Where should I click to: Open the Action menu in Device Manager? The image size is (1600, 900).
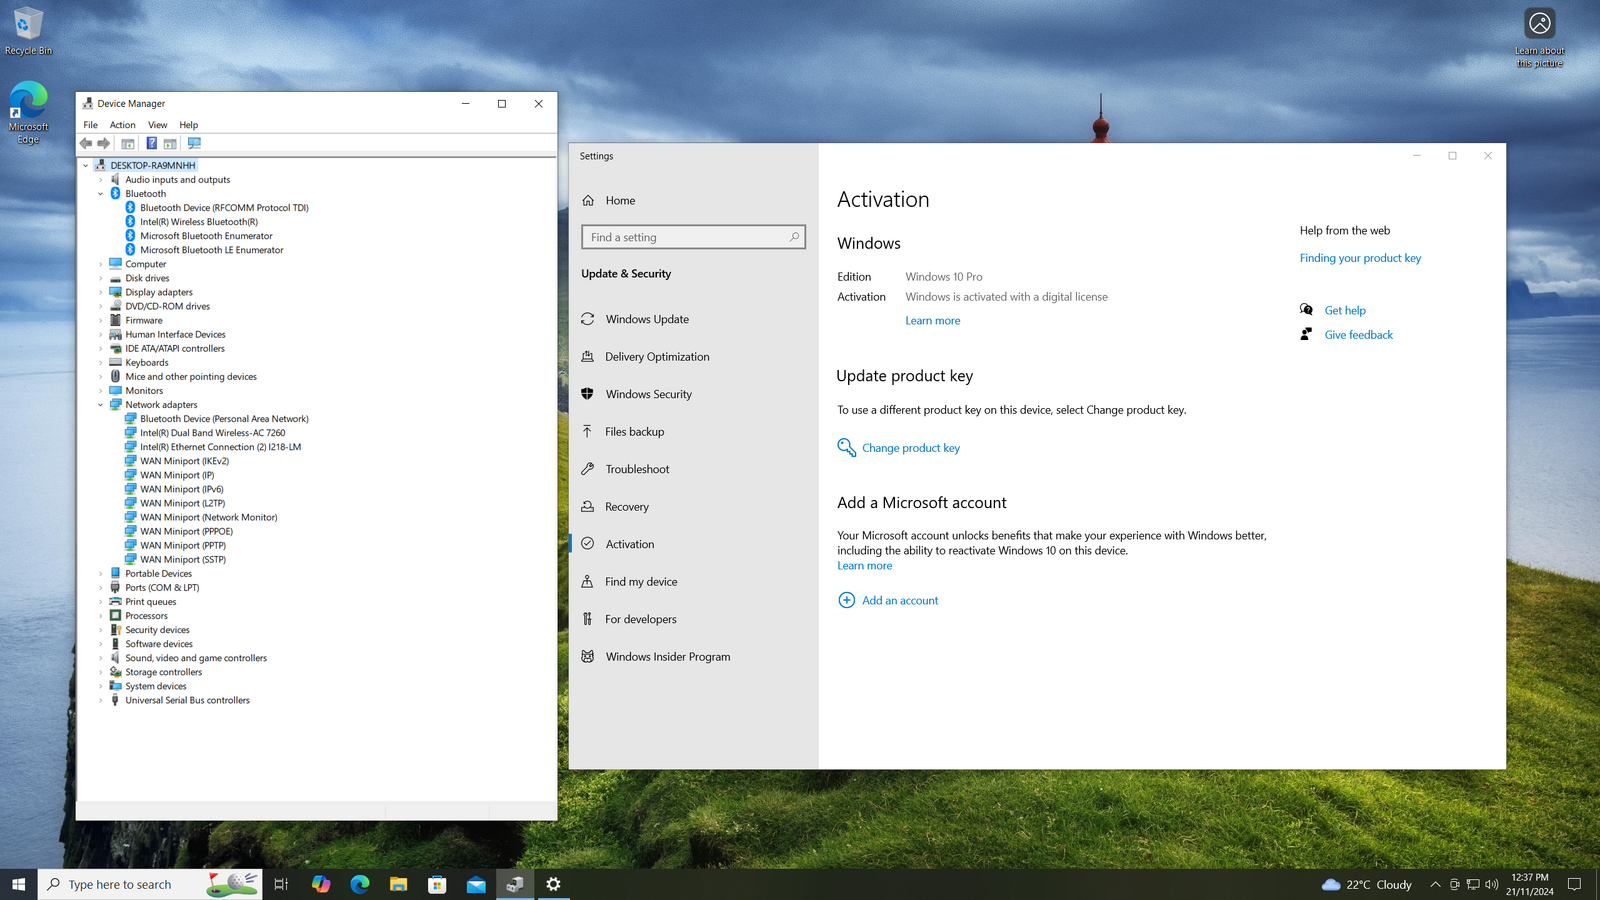[122, 125]
